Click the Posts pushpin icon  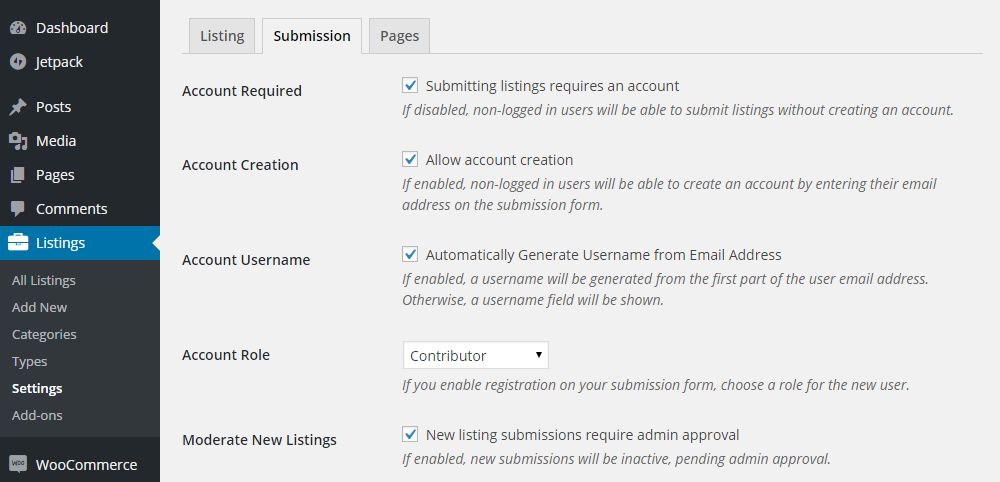coord(18,107)
